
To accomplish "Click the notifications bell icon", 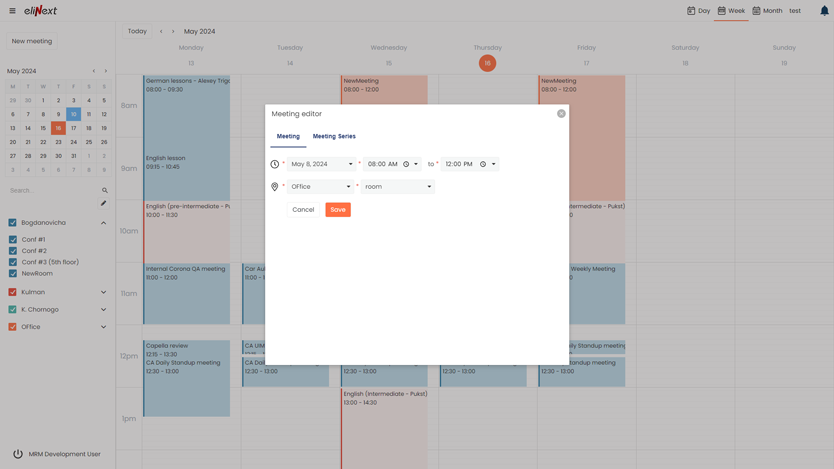I will [x=824, y=11].
